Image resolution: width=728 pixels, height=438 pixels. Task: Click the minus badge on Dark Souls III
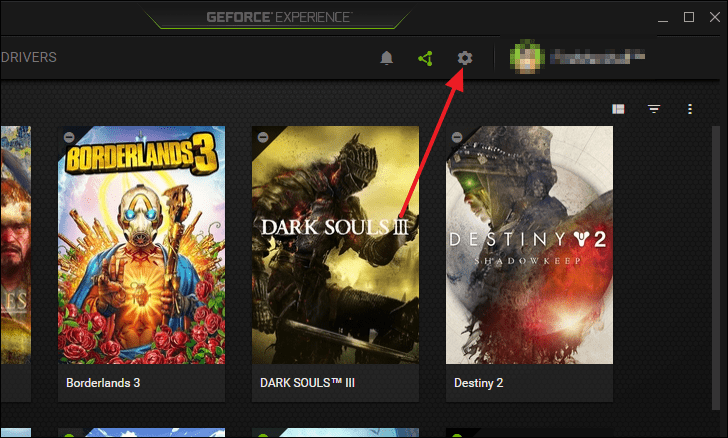pos(263,137)
